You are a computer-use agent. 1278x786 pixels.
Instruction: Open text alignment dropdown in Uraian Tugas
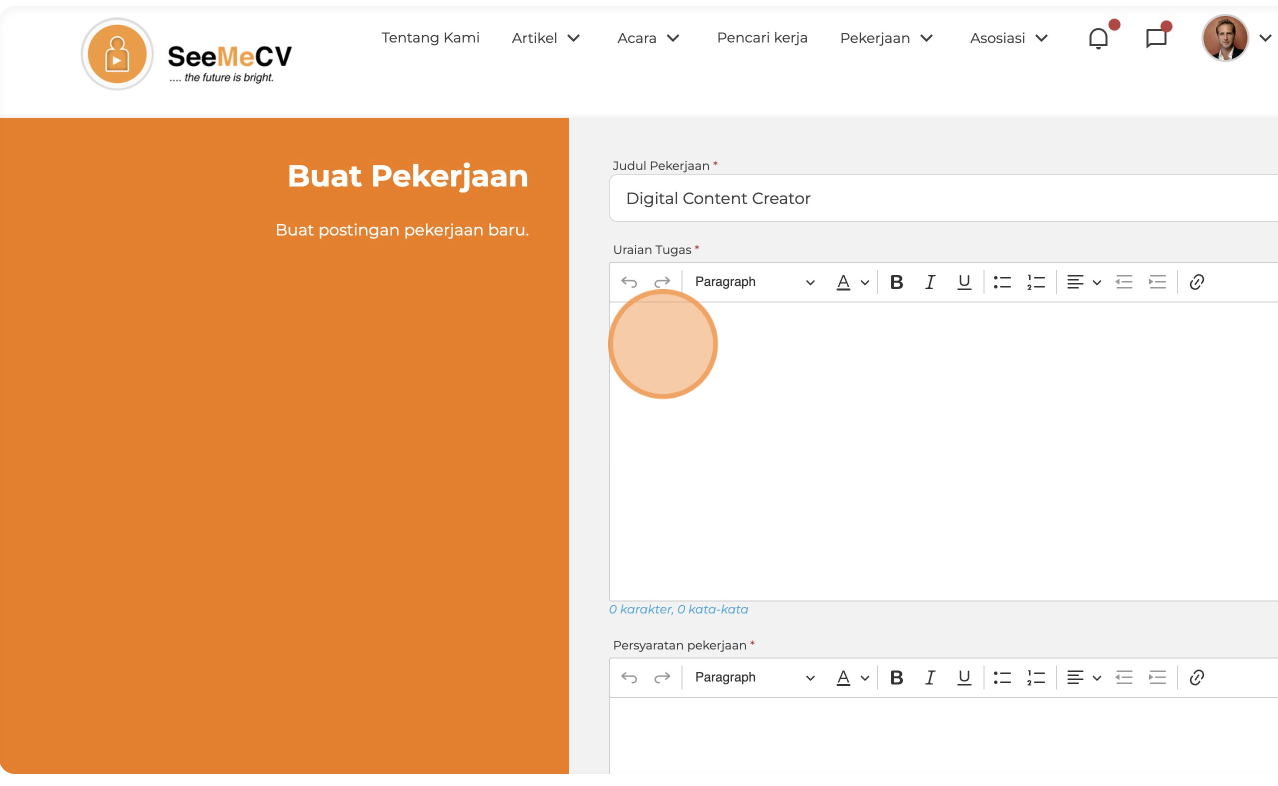click(1084, 282)
